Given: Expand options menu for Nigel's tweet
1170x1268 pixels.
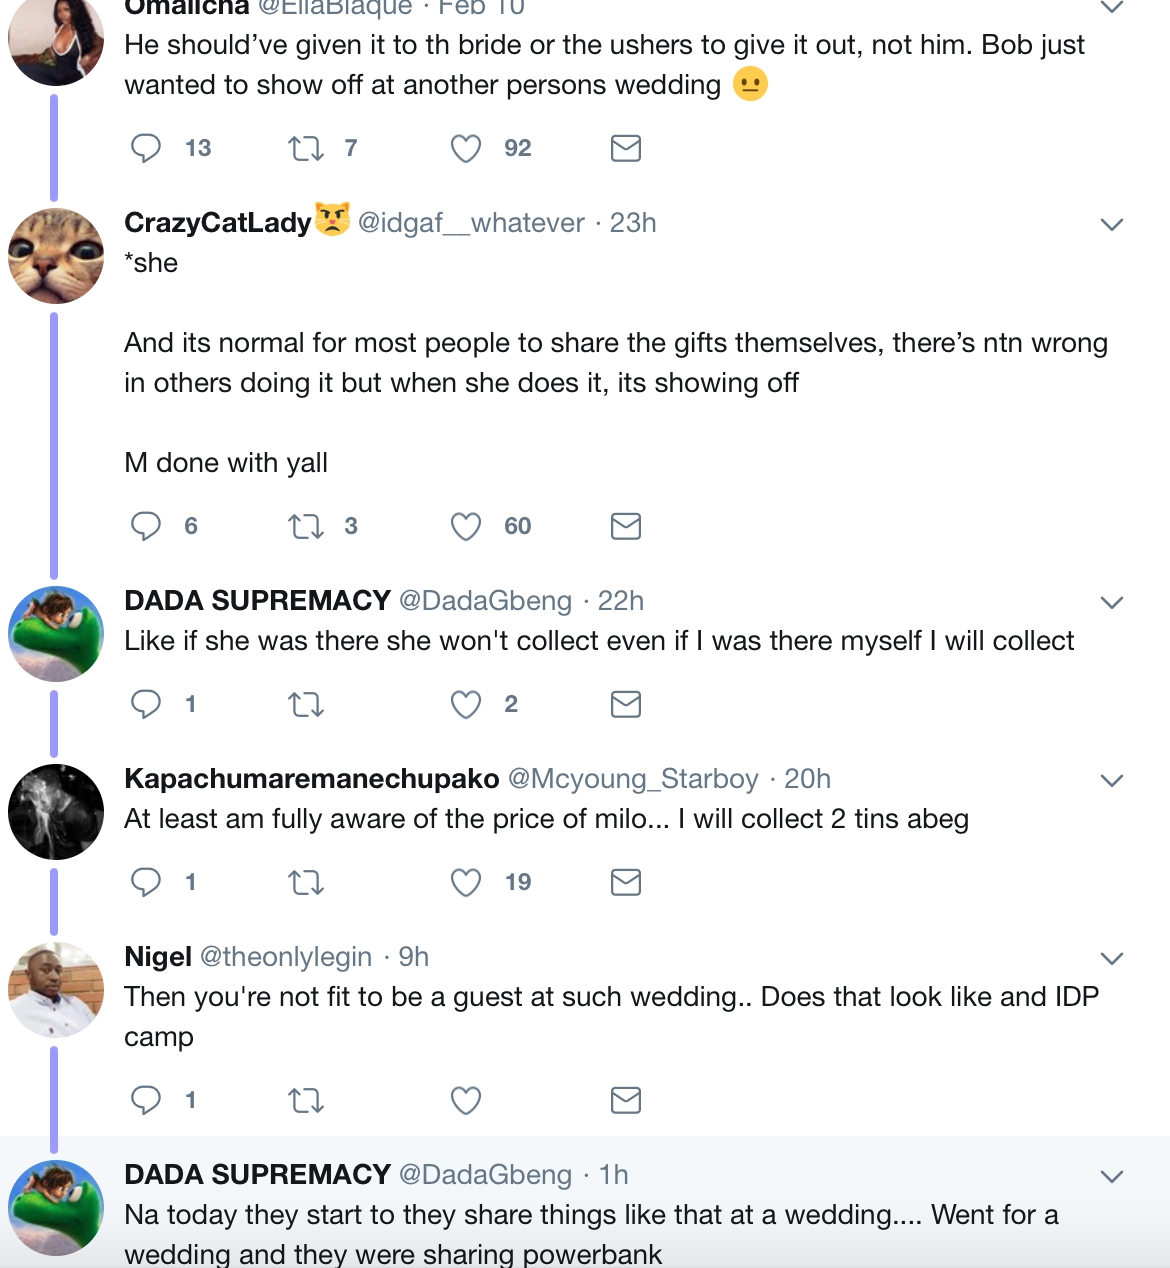Looking at the screenshot, I should (1112, 958).
